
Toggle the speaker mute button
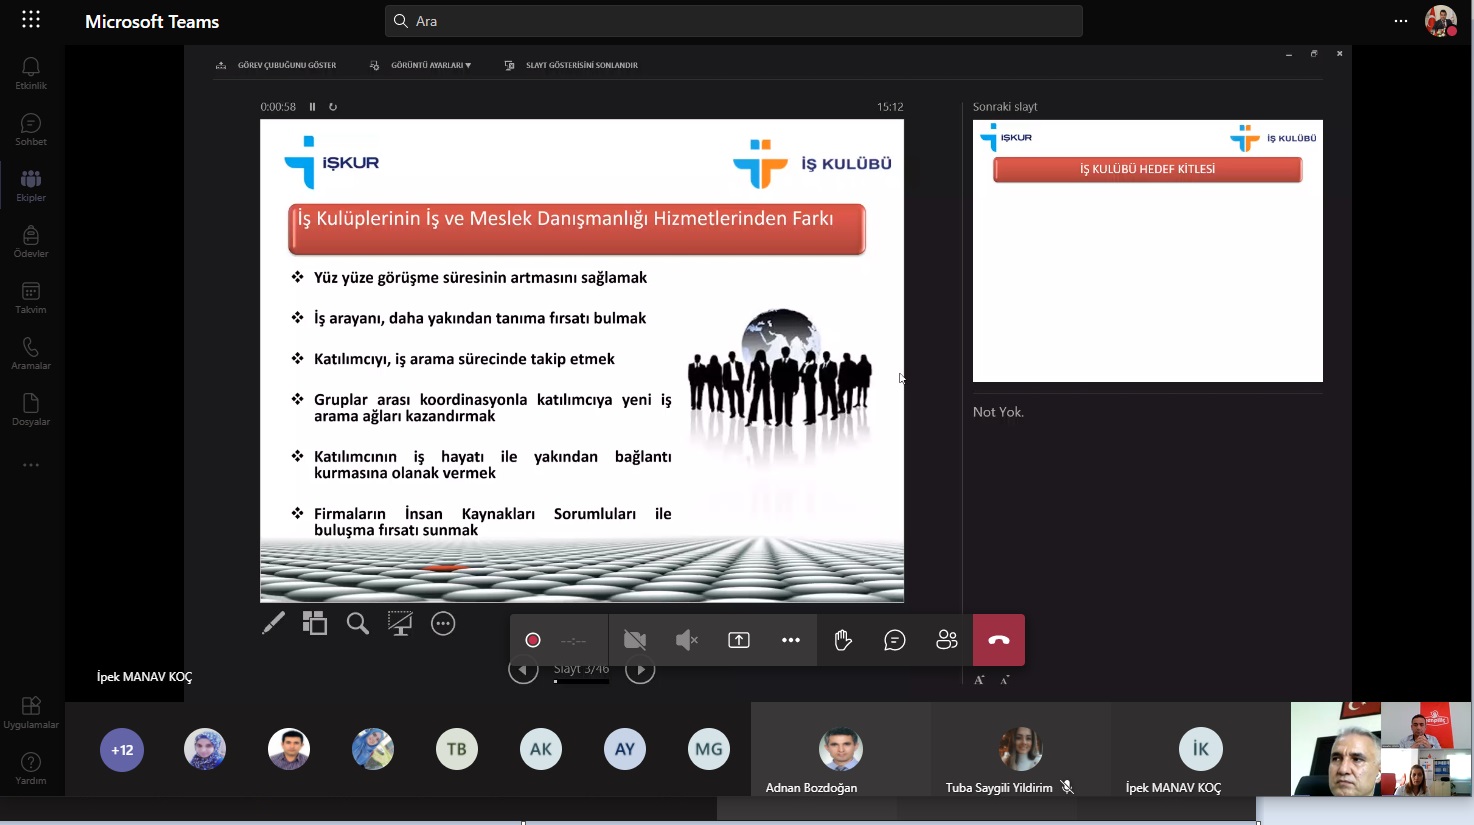tap(687, 640)
